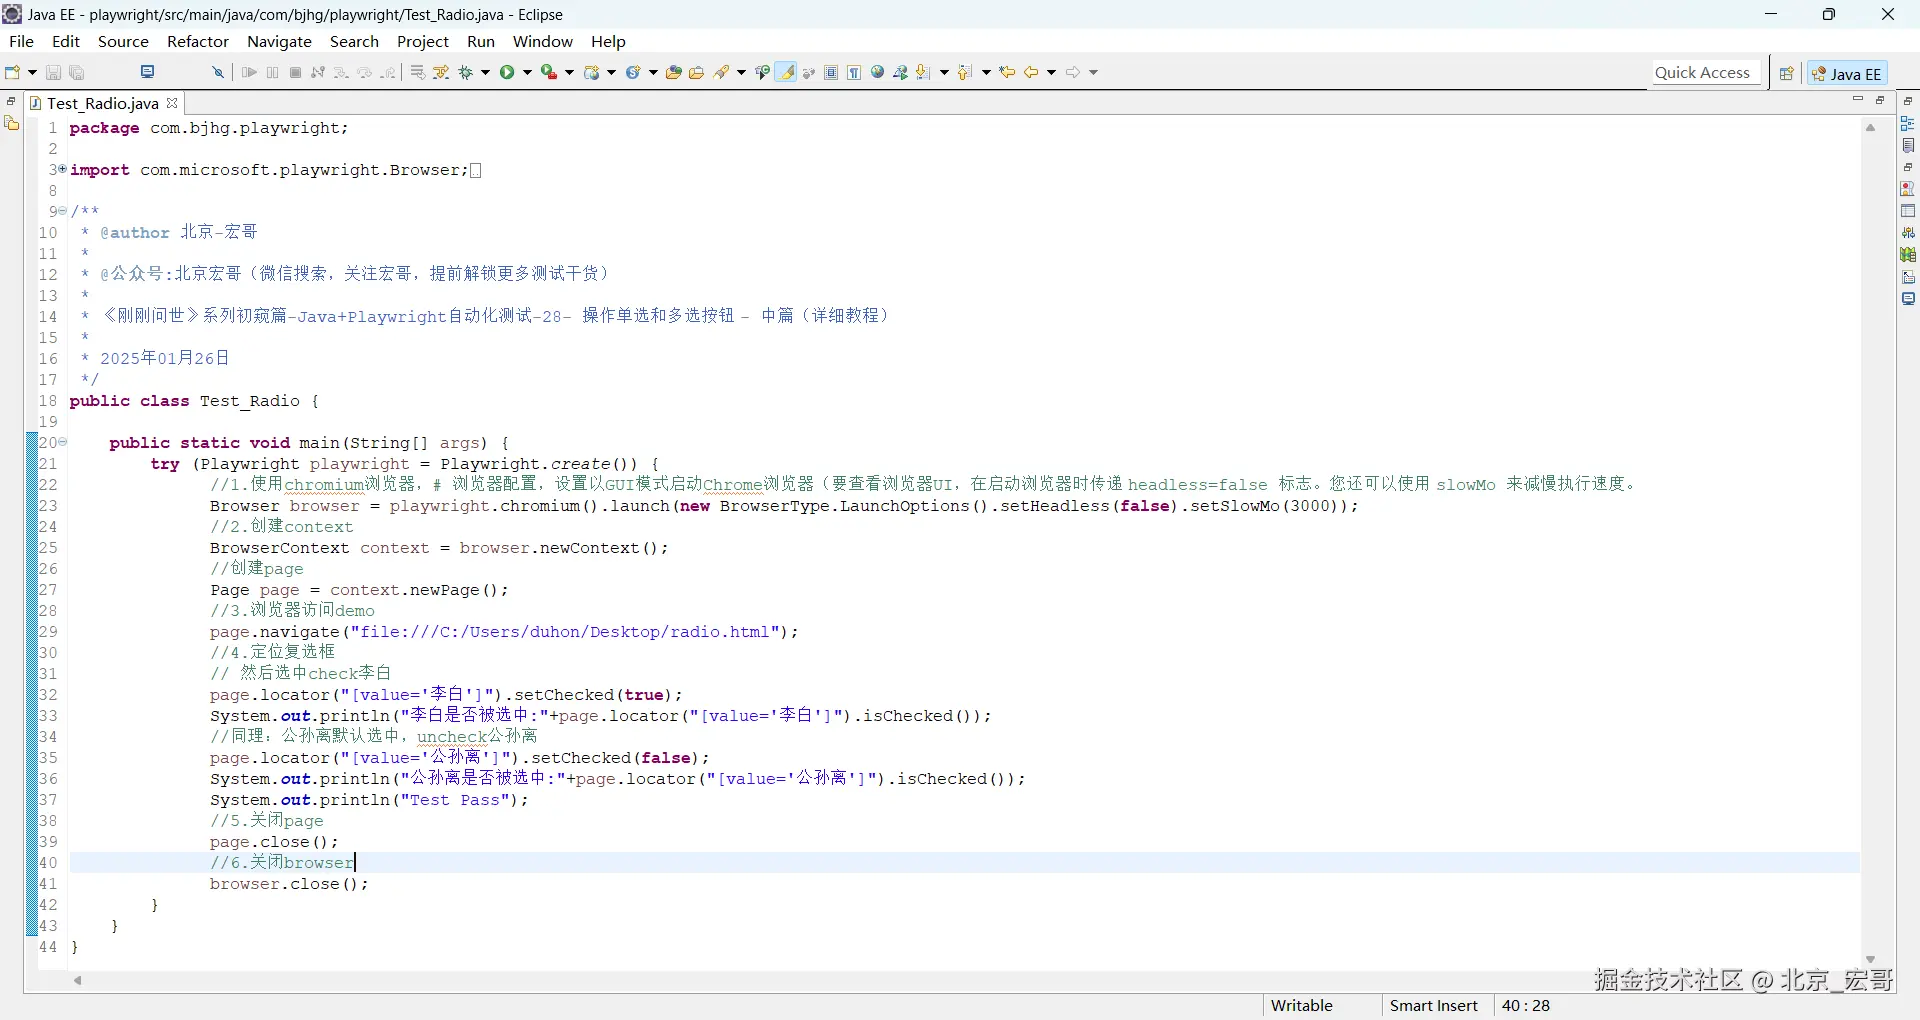
Task: Launch Debug with the bug icon
Action: pos(466,72)
